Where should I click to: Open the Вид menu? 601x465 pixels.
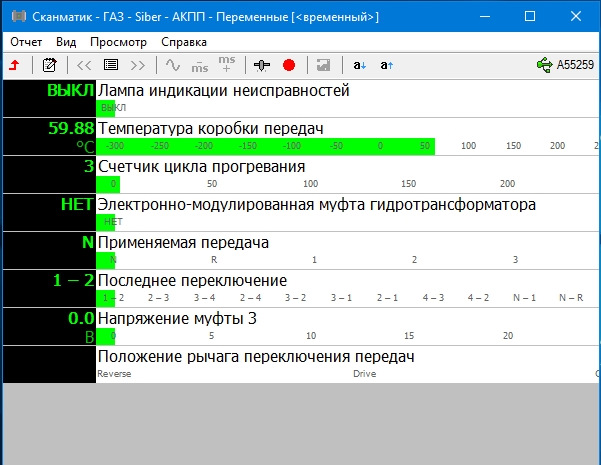[x=66, y=42]
